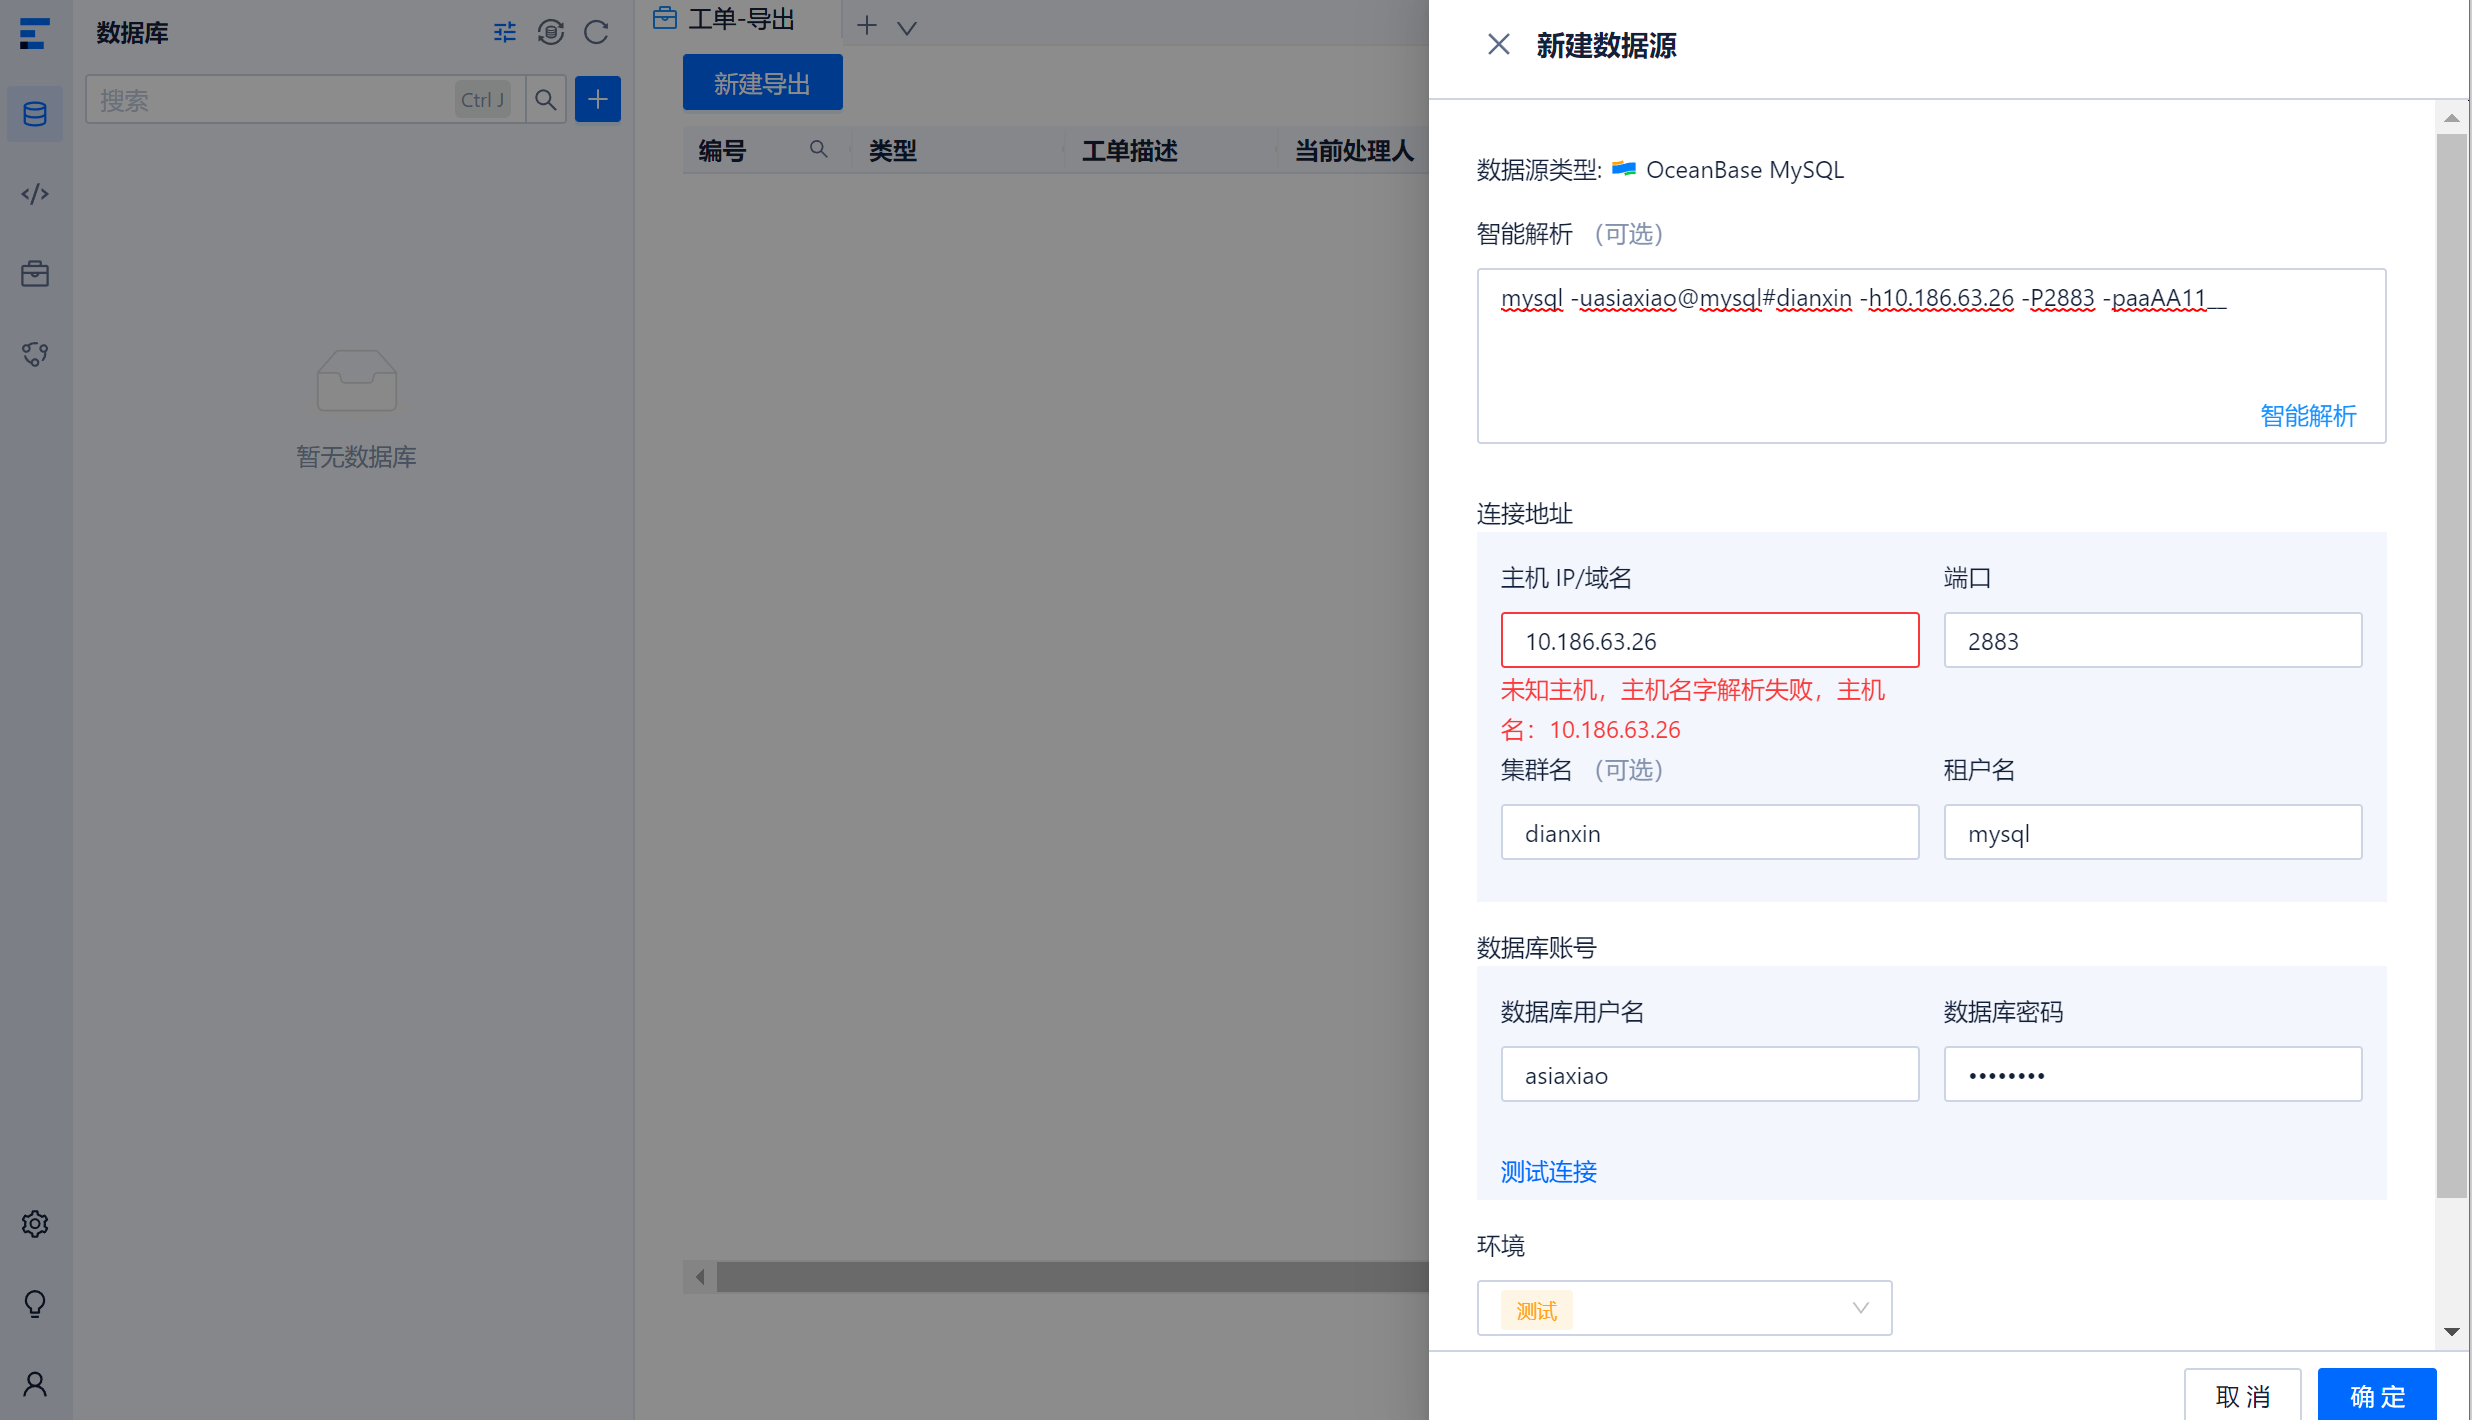Viewport: 2472px width, 1420px height.
Task: Click the 确定 confirm button
Action: [2376, 1395]
